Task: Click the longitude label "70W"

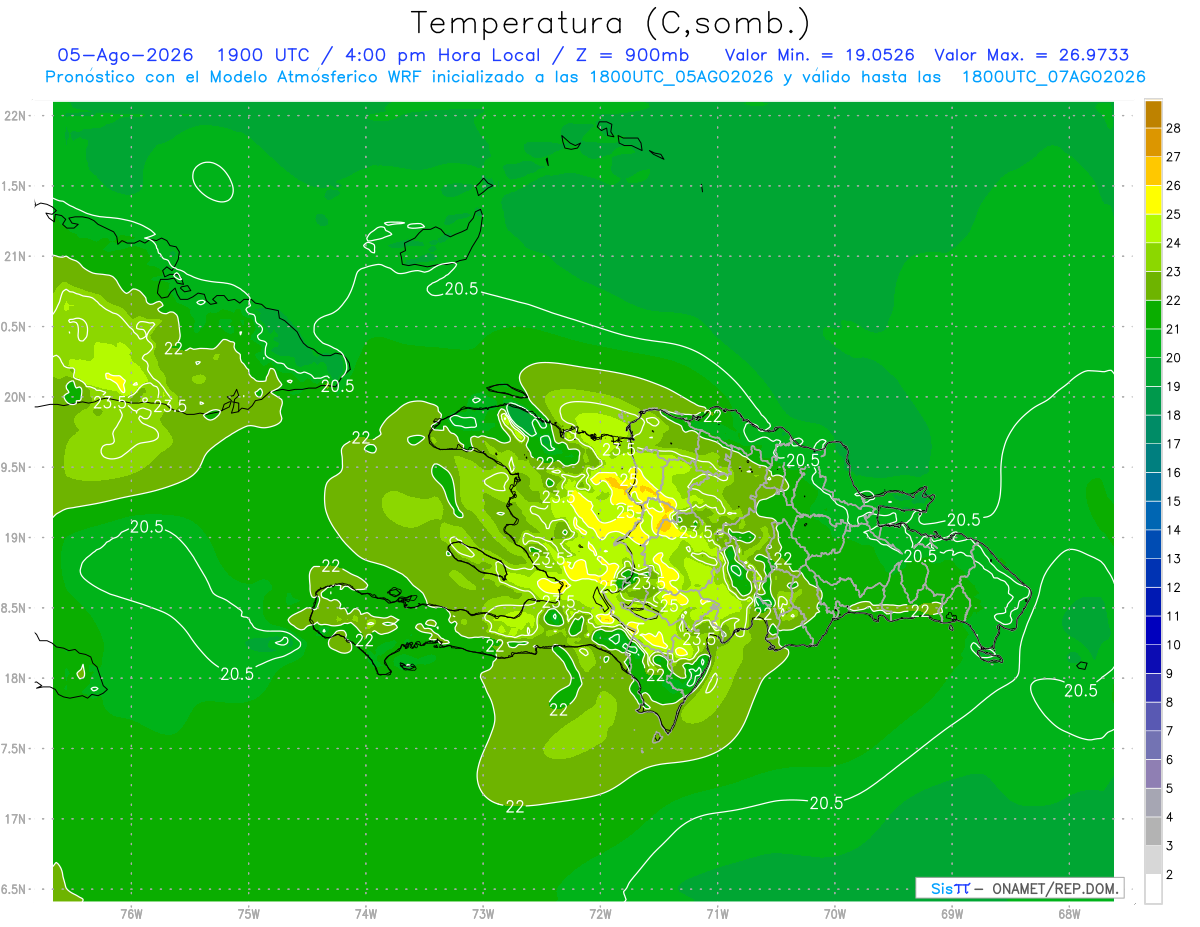Action: coord(835,913)
